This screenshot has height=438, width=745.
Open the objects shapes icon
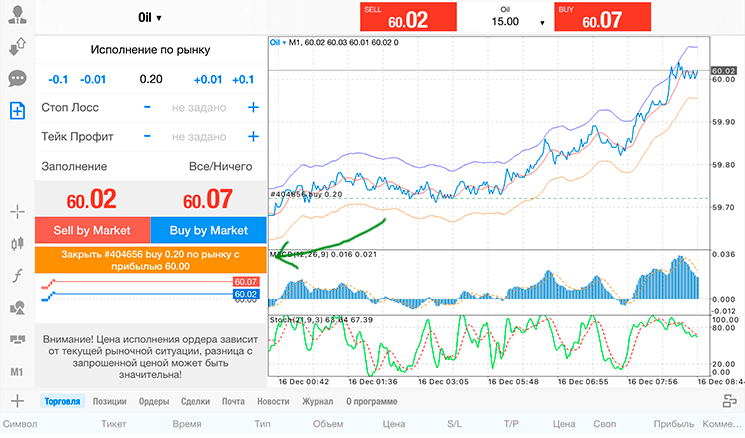(18, 308)
